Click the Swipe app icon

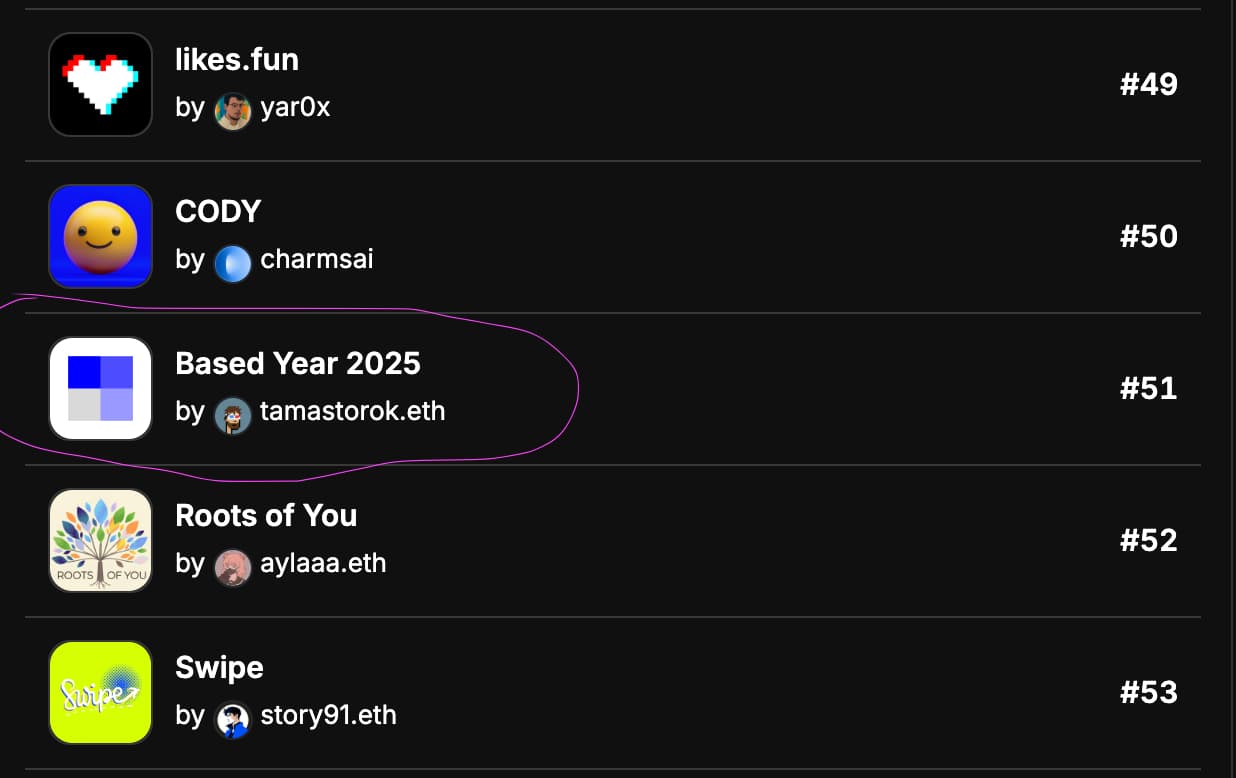tap(100, 692)
